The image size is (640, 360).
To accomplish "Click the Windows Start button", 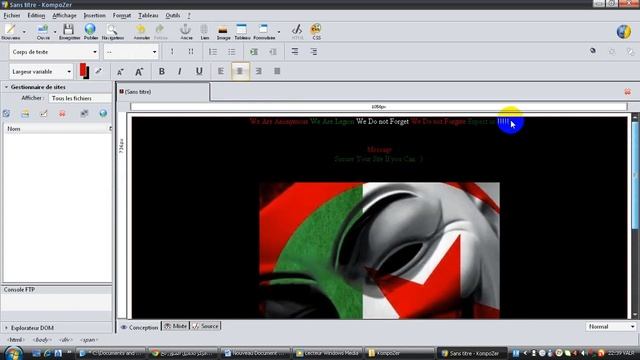I will [x=13, y=352].
